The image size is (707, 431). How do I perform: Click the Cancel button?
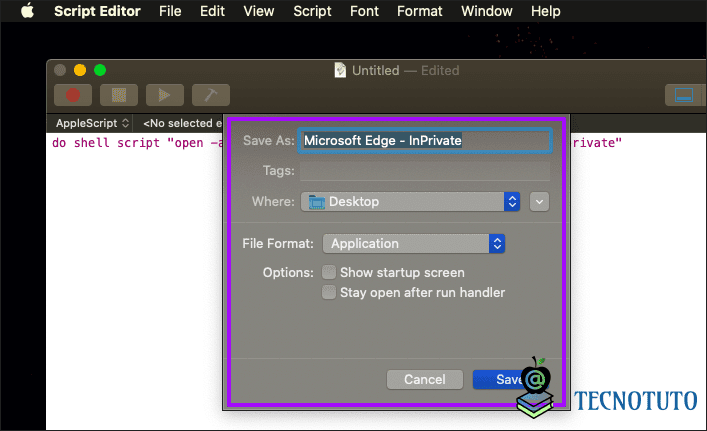coord(425,380)
